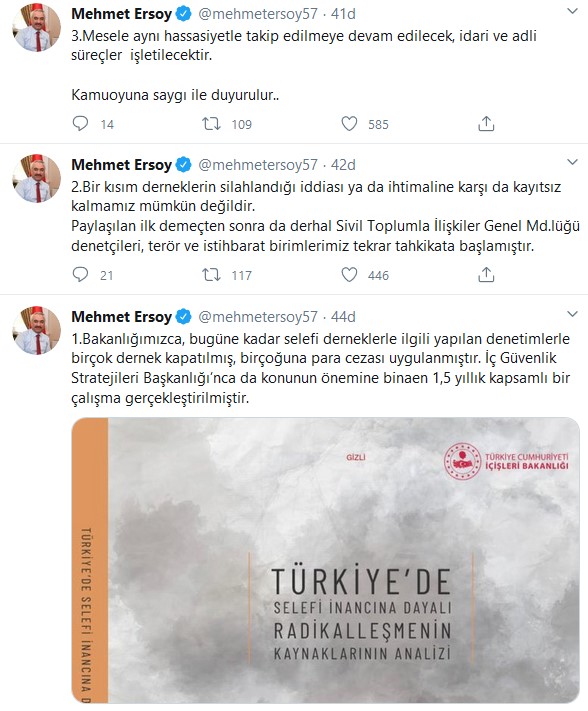Expand options chevron on the 42d tweet
Viewport: 588px width, 711px height.
click(573, 162)
